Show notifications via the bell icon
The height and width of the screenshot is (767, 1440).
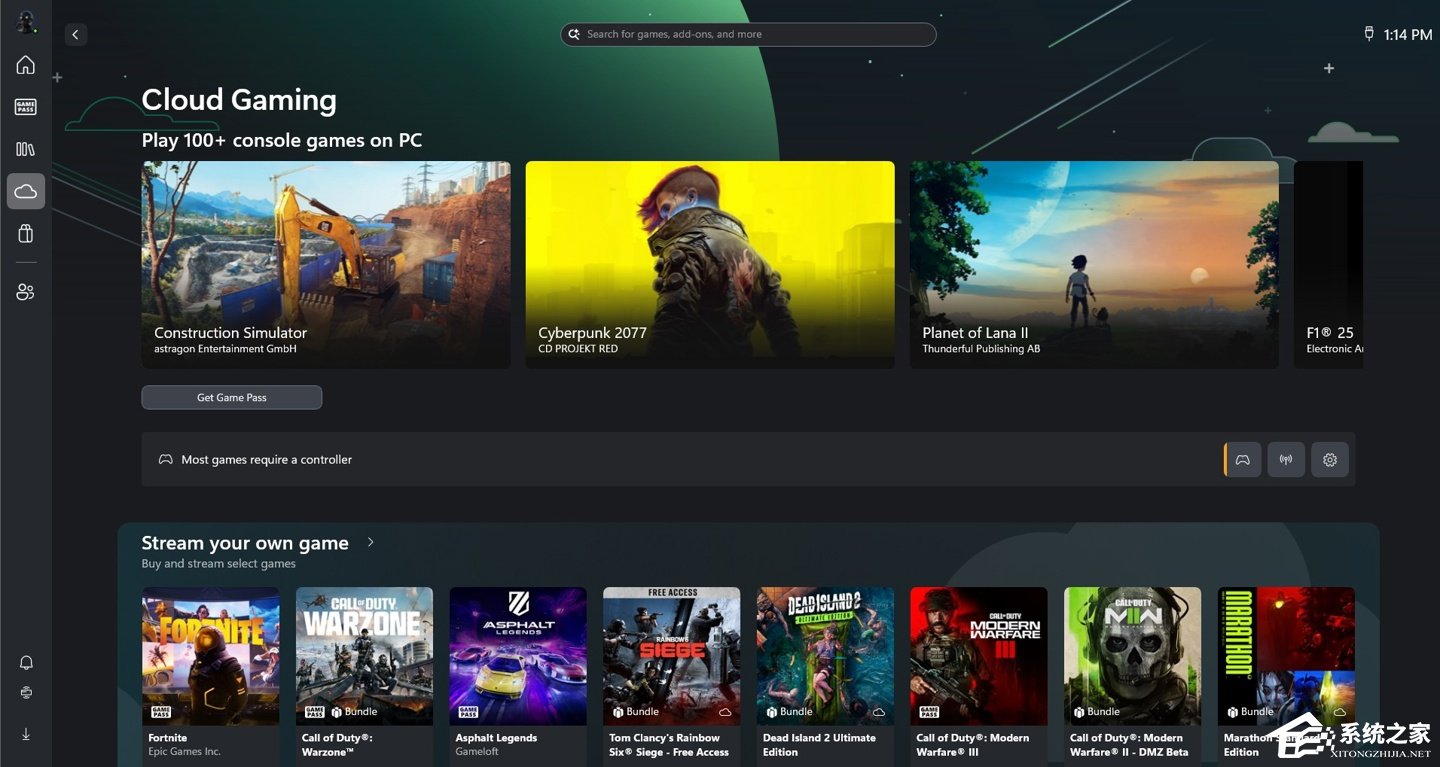tap(26, 663)
